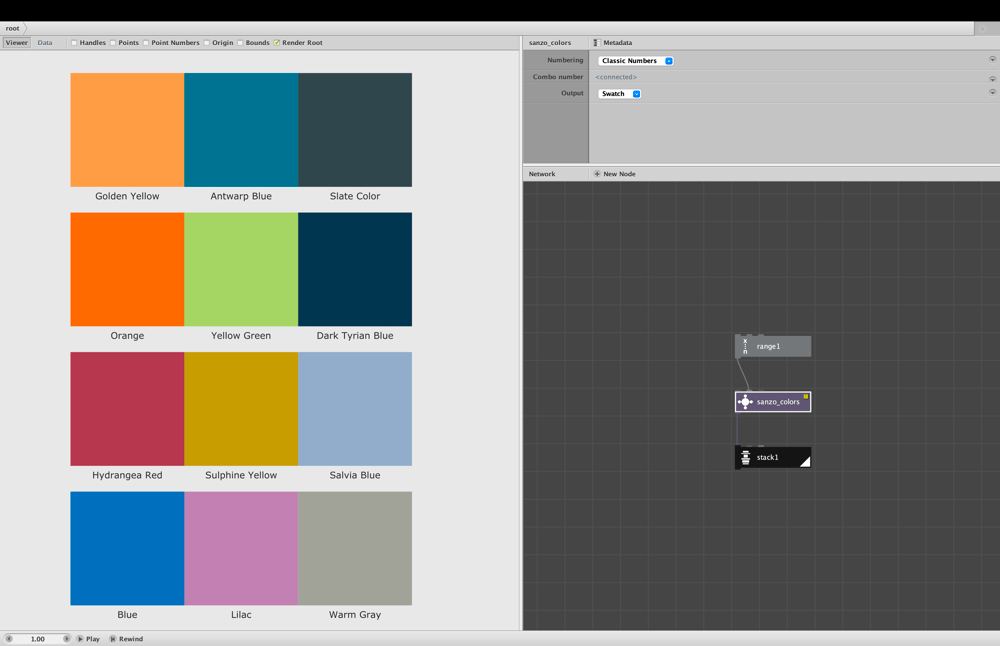Select the sanzo_colors node in the network
Viewport: 1000px width, 646px height.
[773, 402]
